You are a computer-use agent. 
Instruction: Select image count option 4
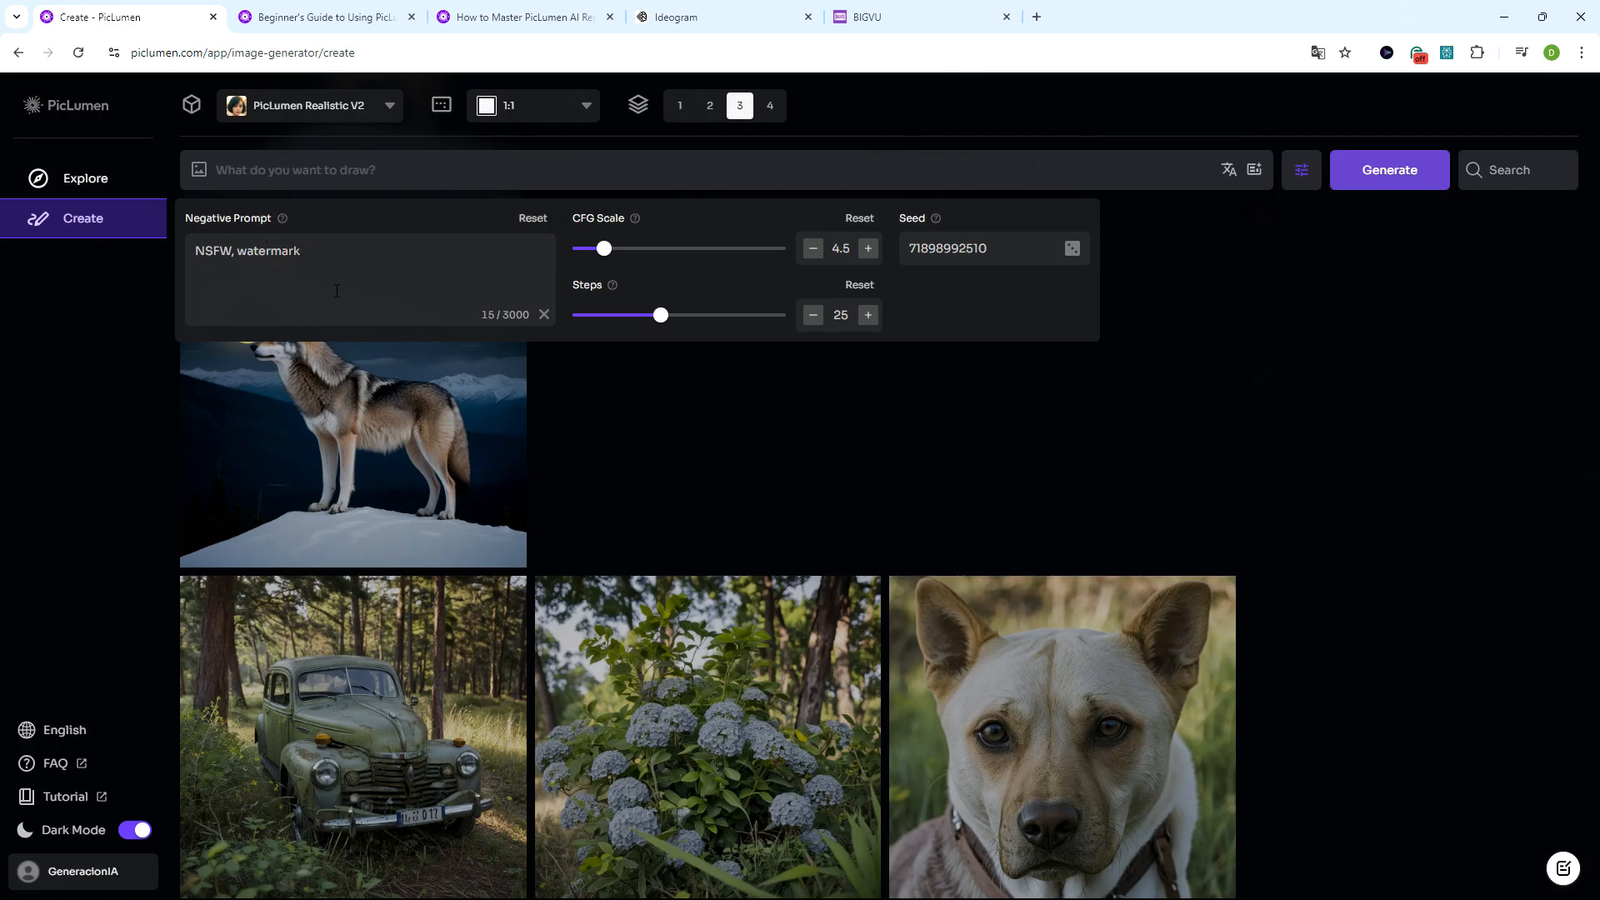[770, 105]
